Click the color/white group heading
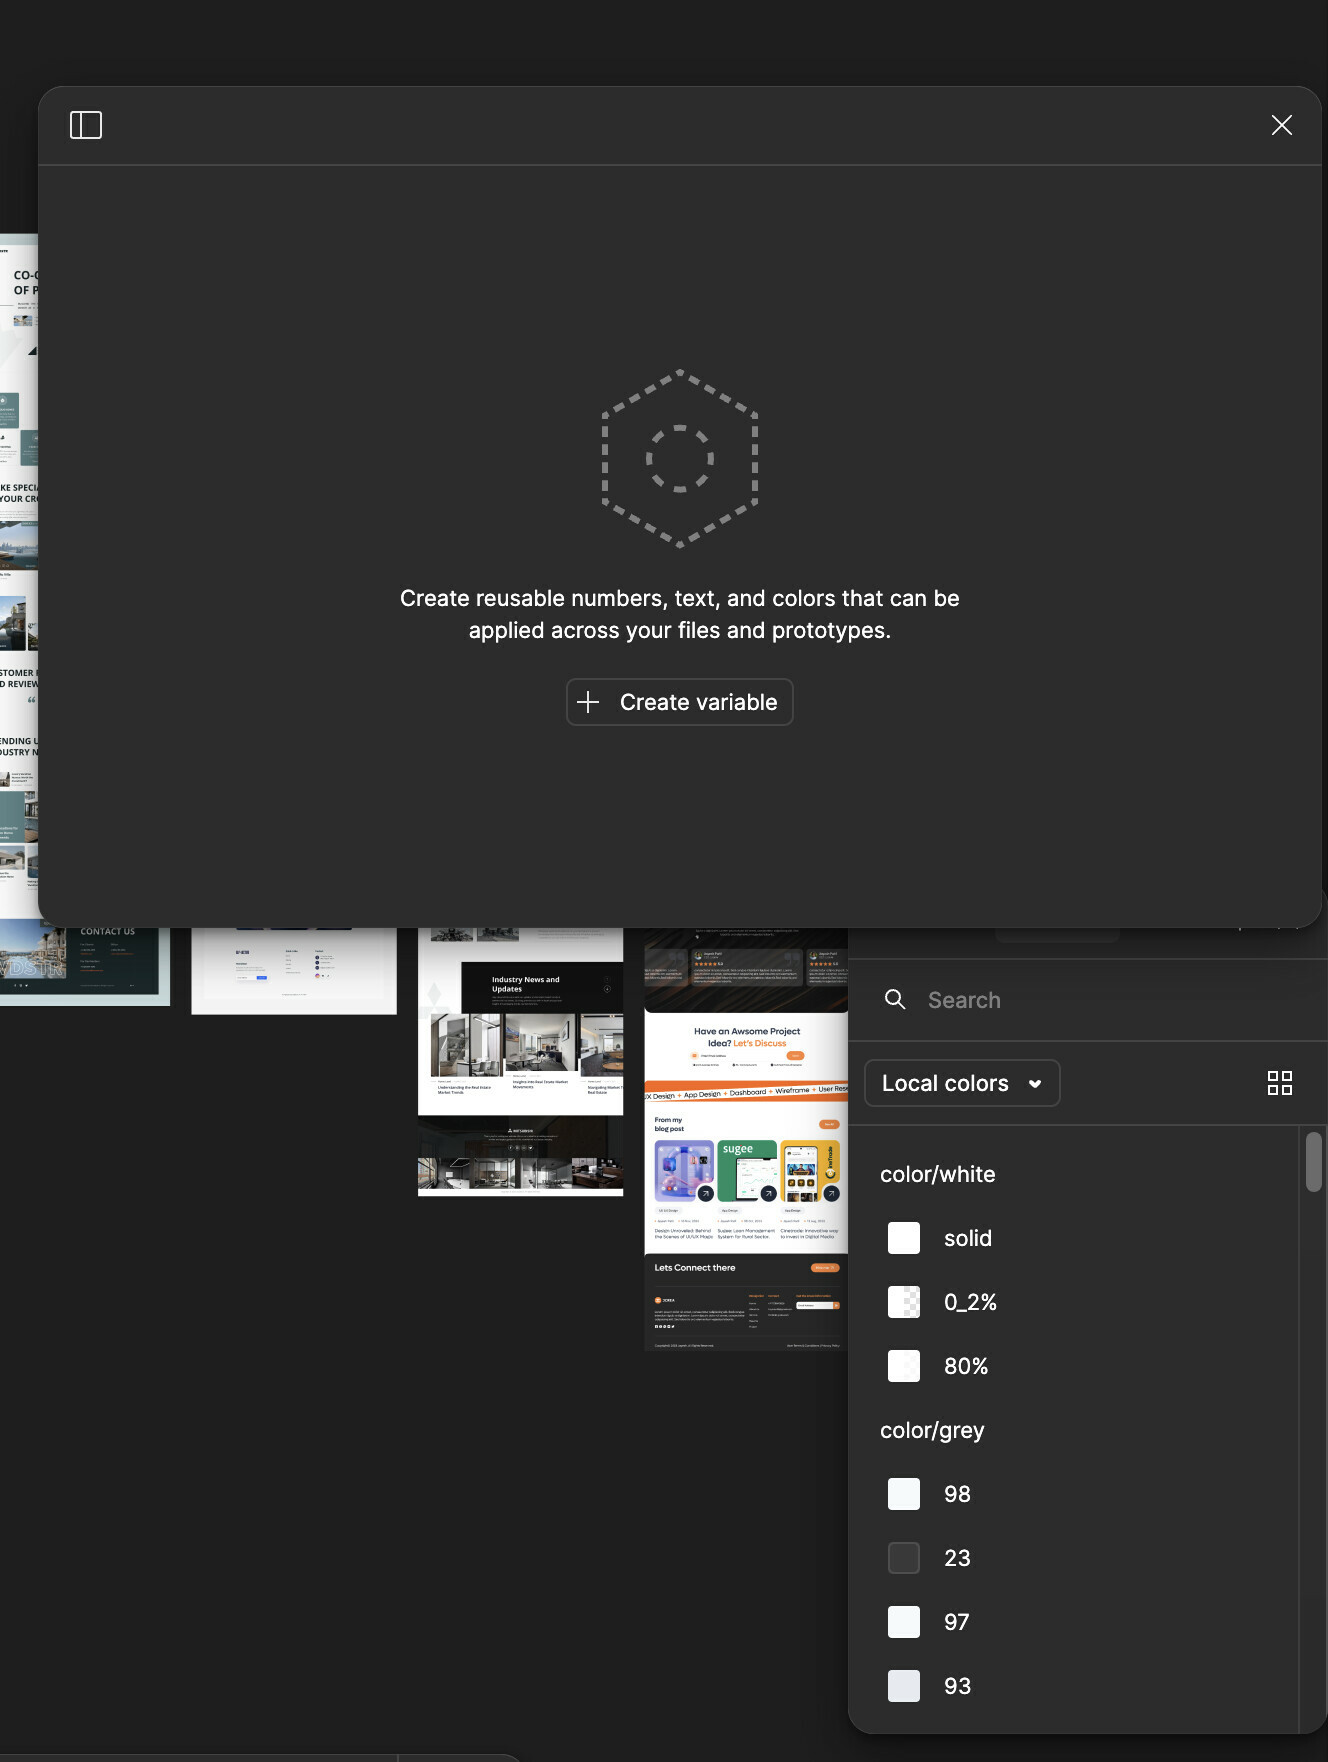 coord(937,1174)
